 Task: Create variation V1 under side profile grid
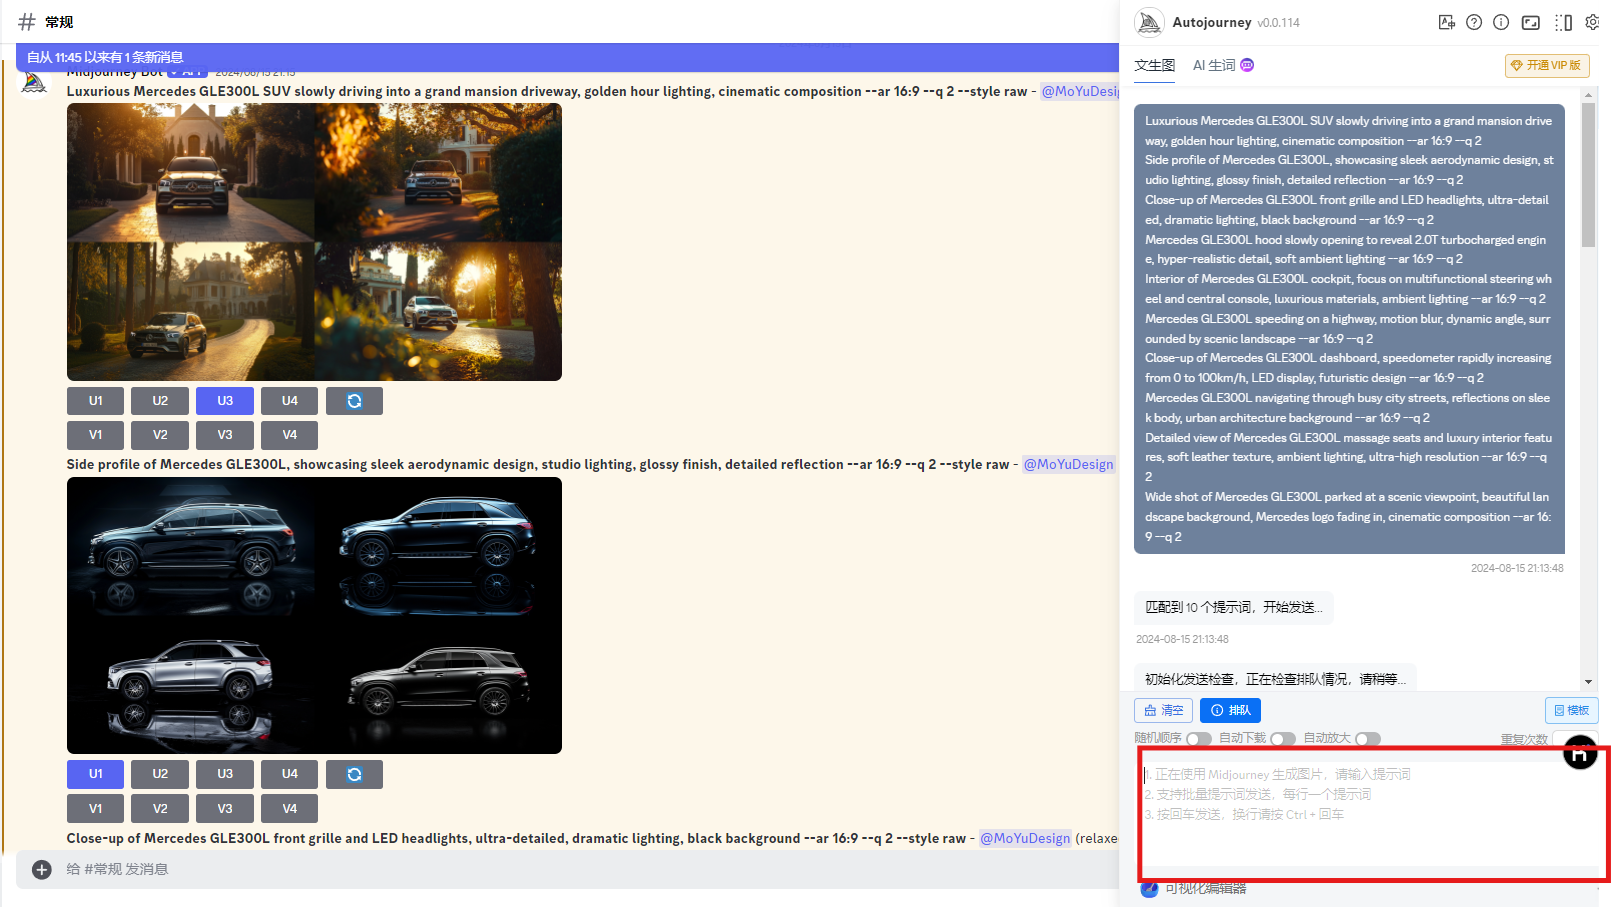(x=95, y=808)
